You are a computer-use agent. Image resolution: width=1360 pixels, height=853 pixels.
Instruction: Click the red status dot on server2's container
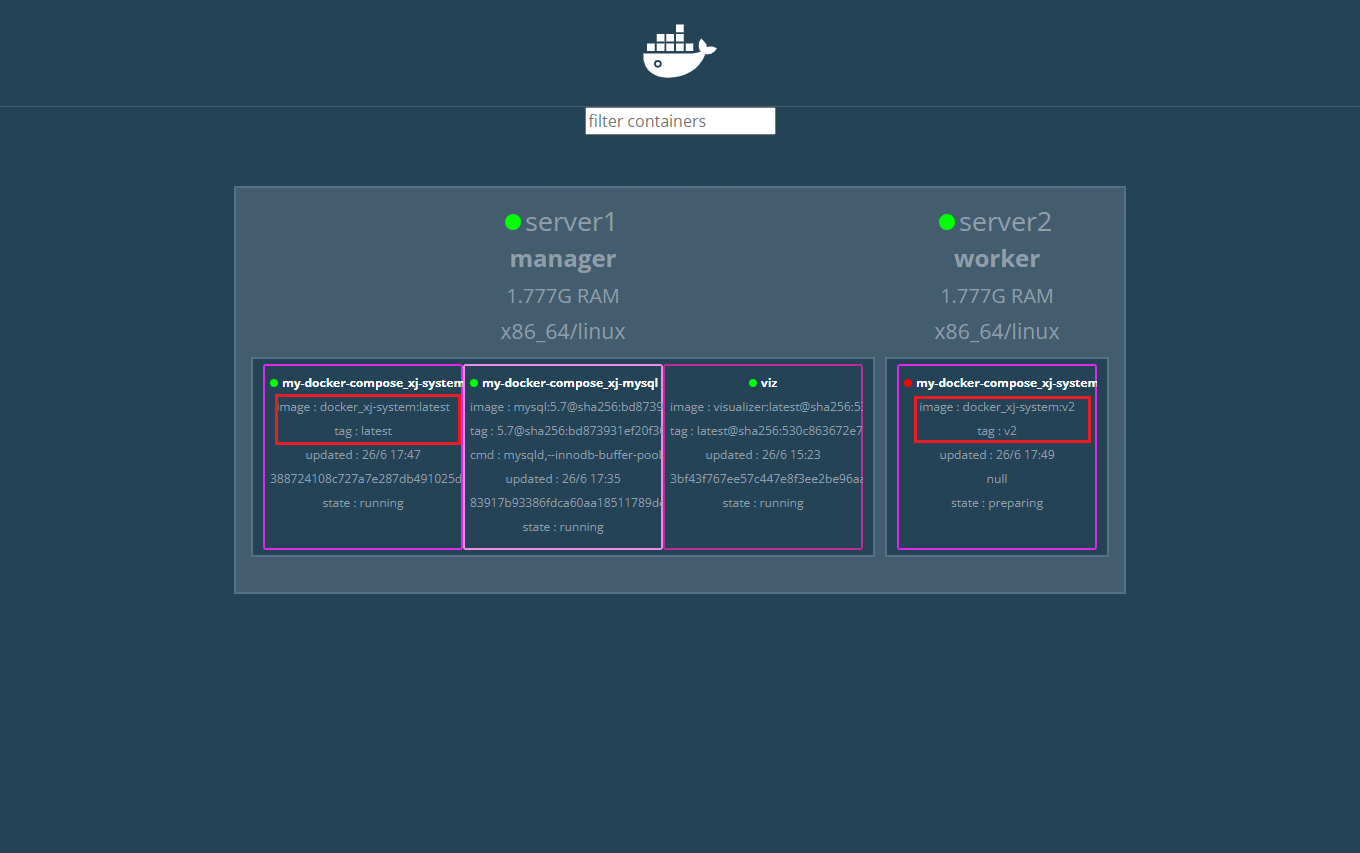click(908, 383)
